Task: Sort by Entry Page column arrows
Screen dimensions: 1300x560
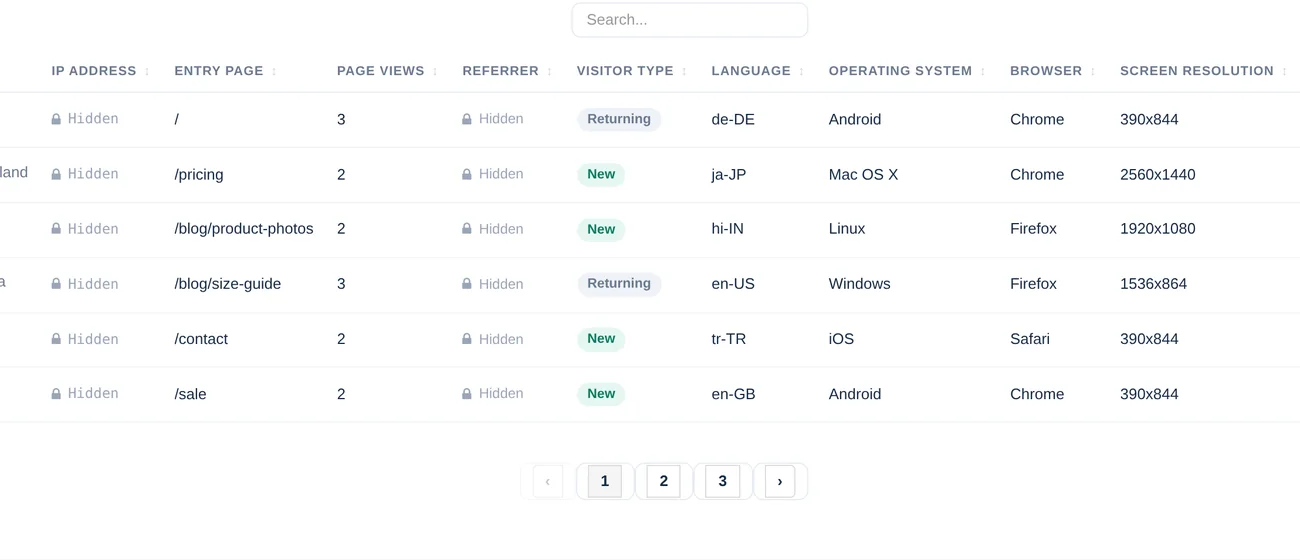Action: coord(274,72)
